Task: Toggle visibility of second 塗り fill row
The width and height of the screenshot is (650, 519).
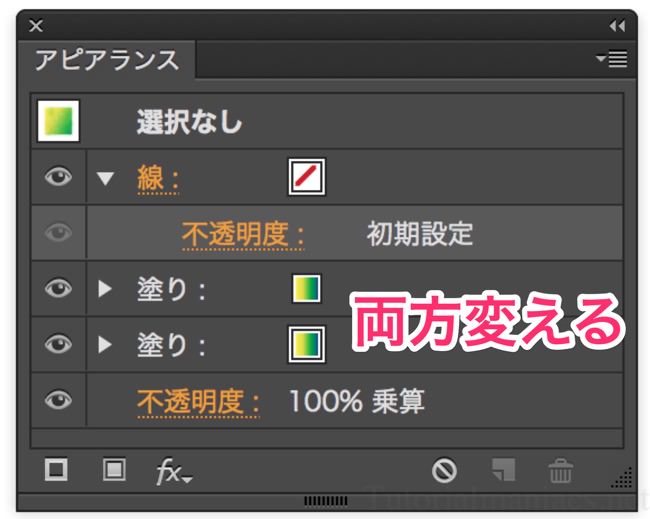Action: tap(58, 344)
